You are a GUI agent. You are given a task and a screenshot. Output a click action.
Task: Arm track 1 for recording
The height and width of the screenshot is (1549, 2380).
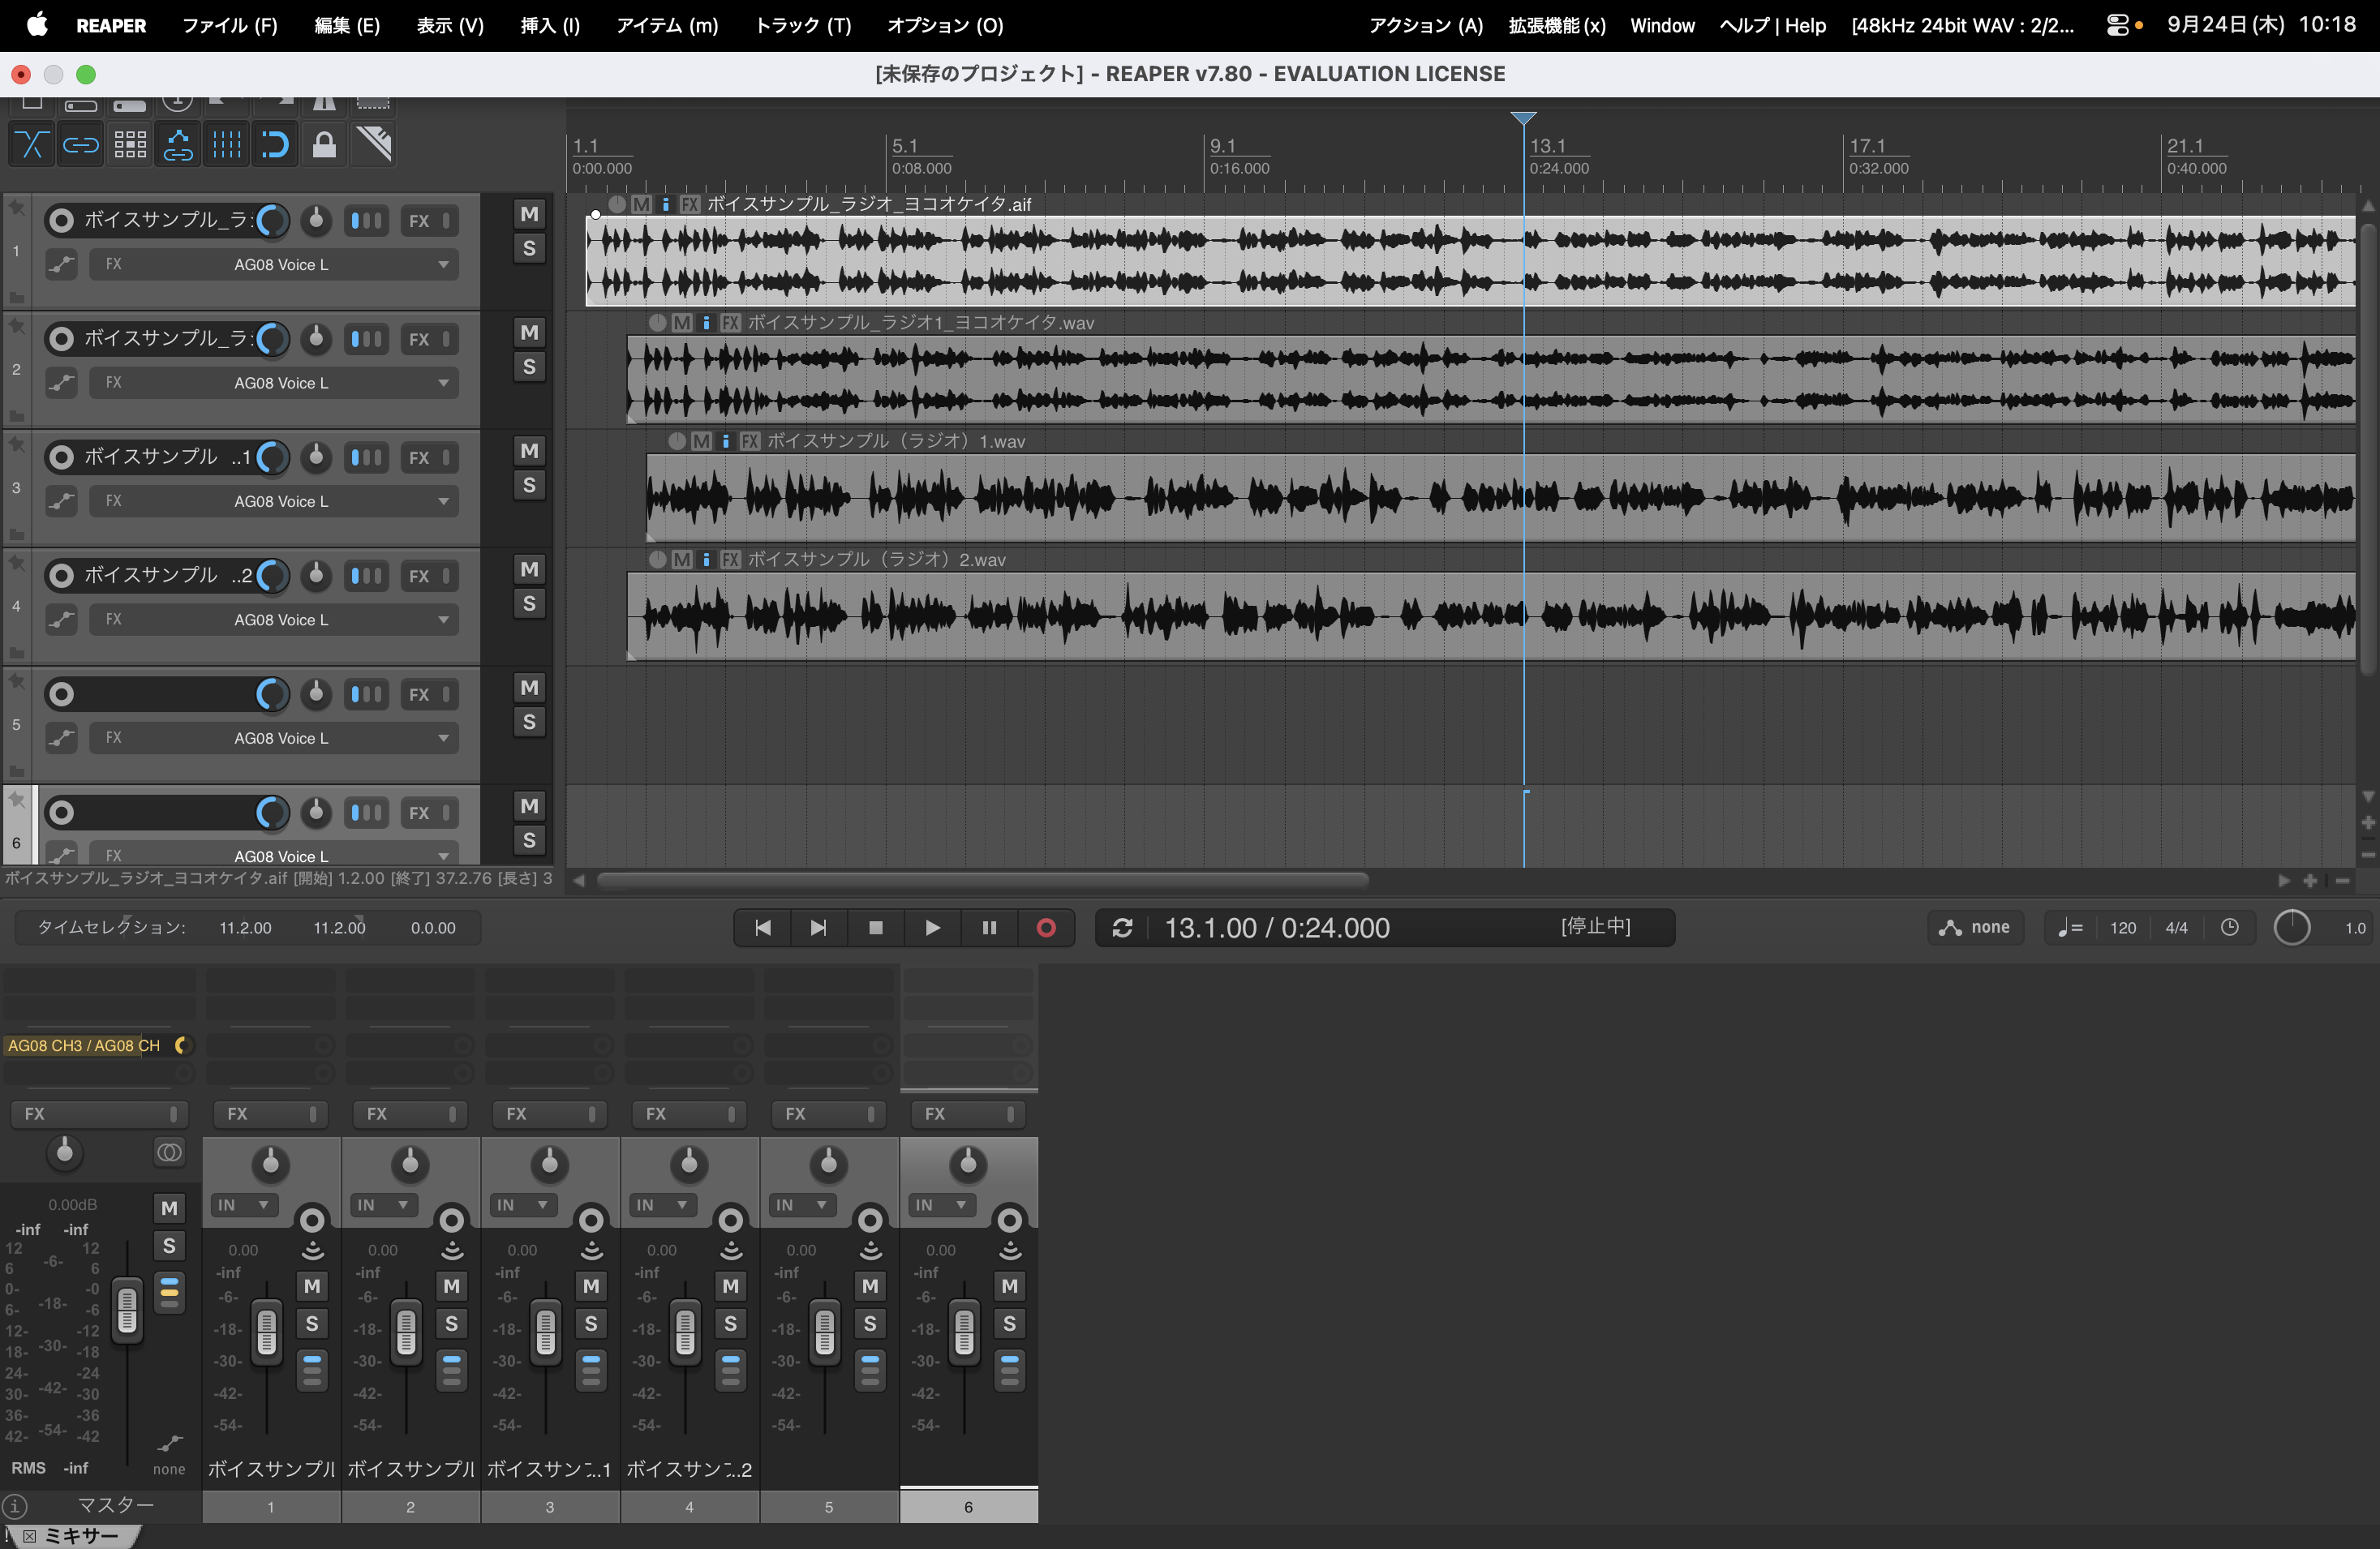coord(62,221)
